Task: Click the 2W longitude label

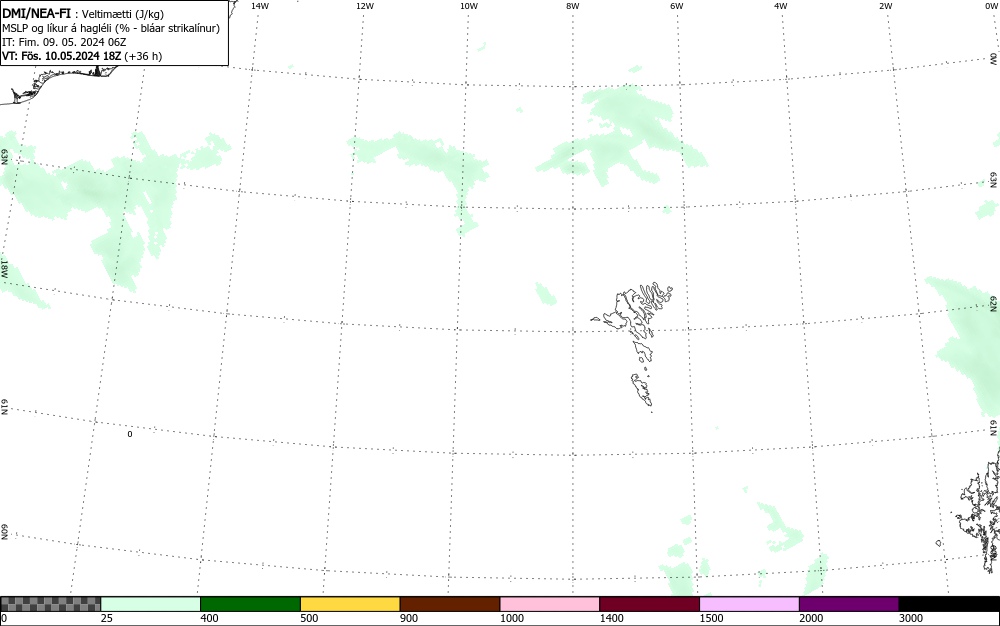Action: 885,6
